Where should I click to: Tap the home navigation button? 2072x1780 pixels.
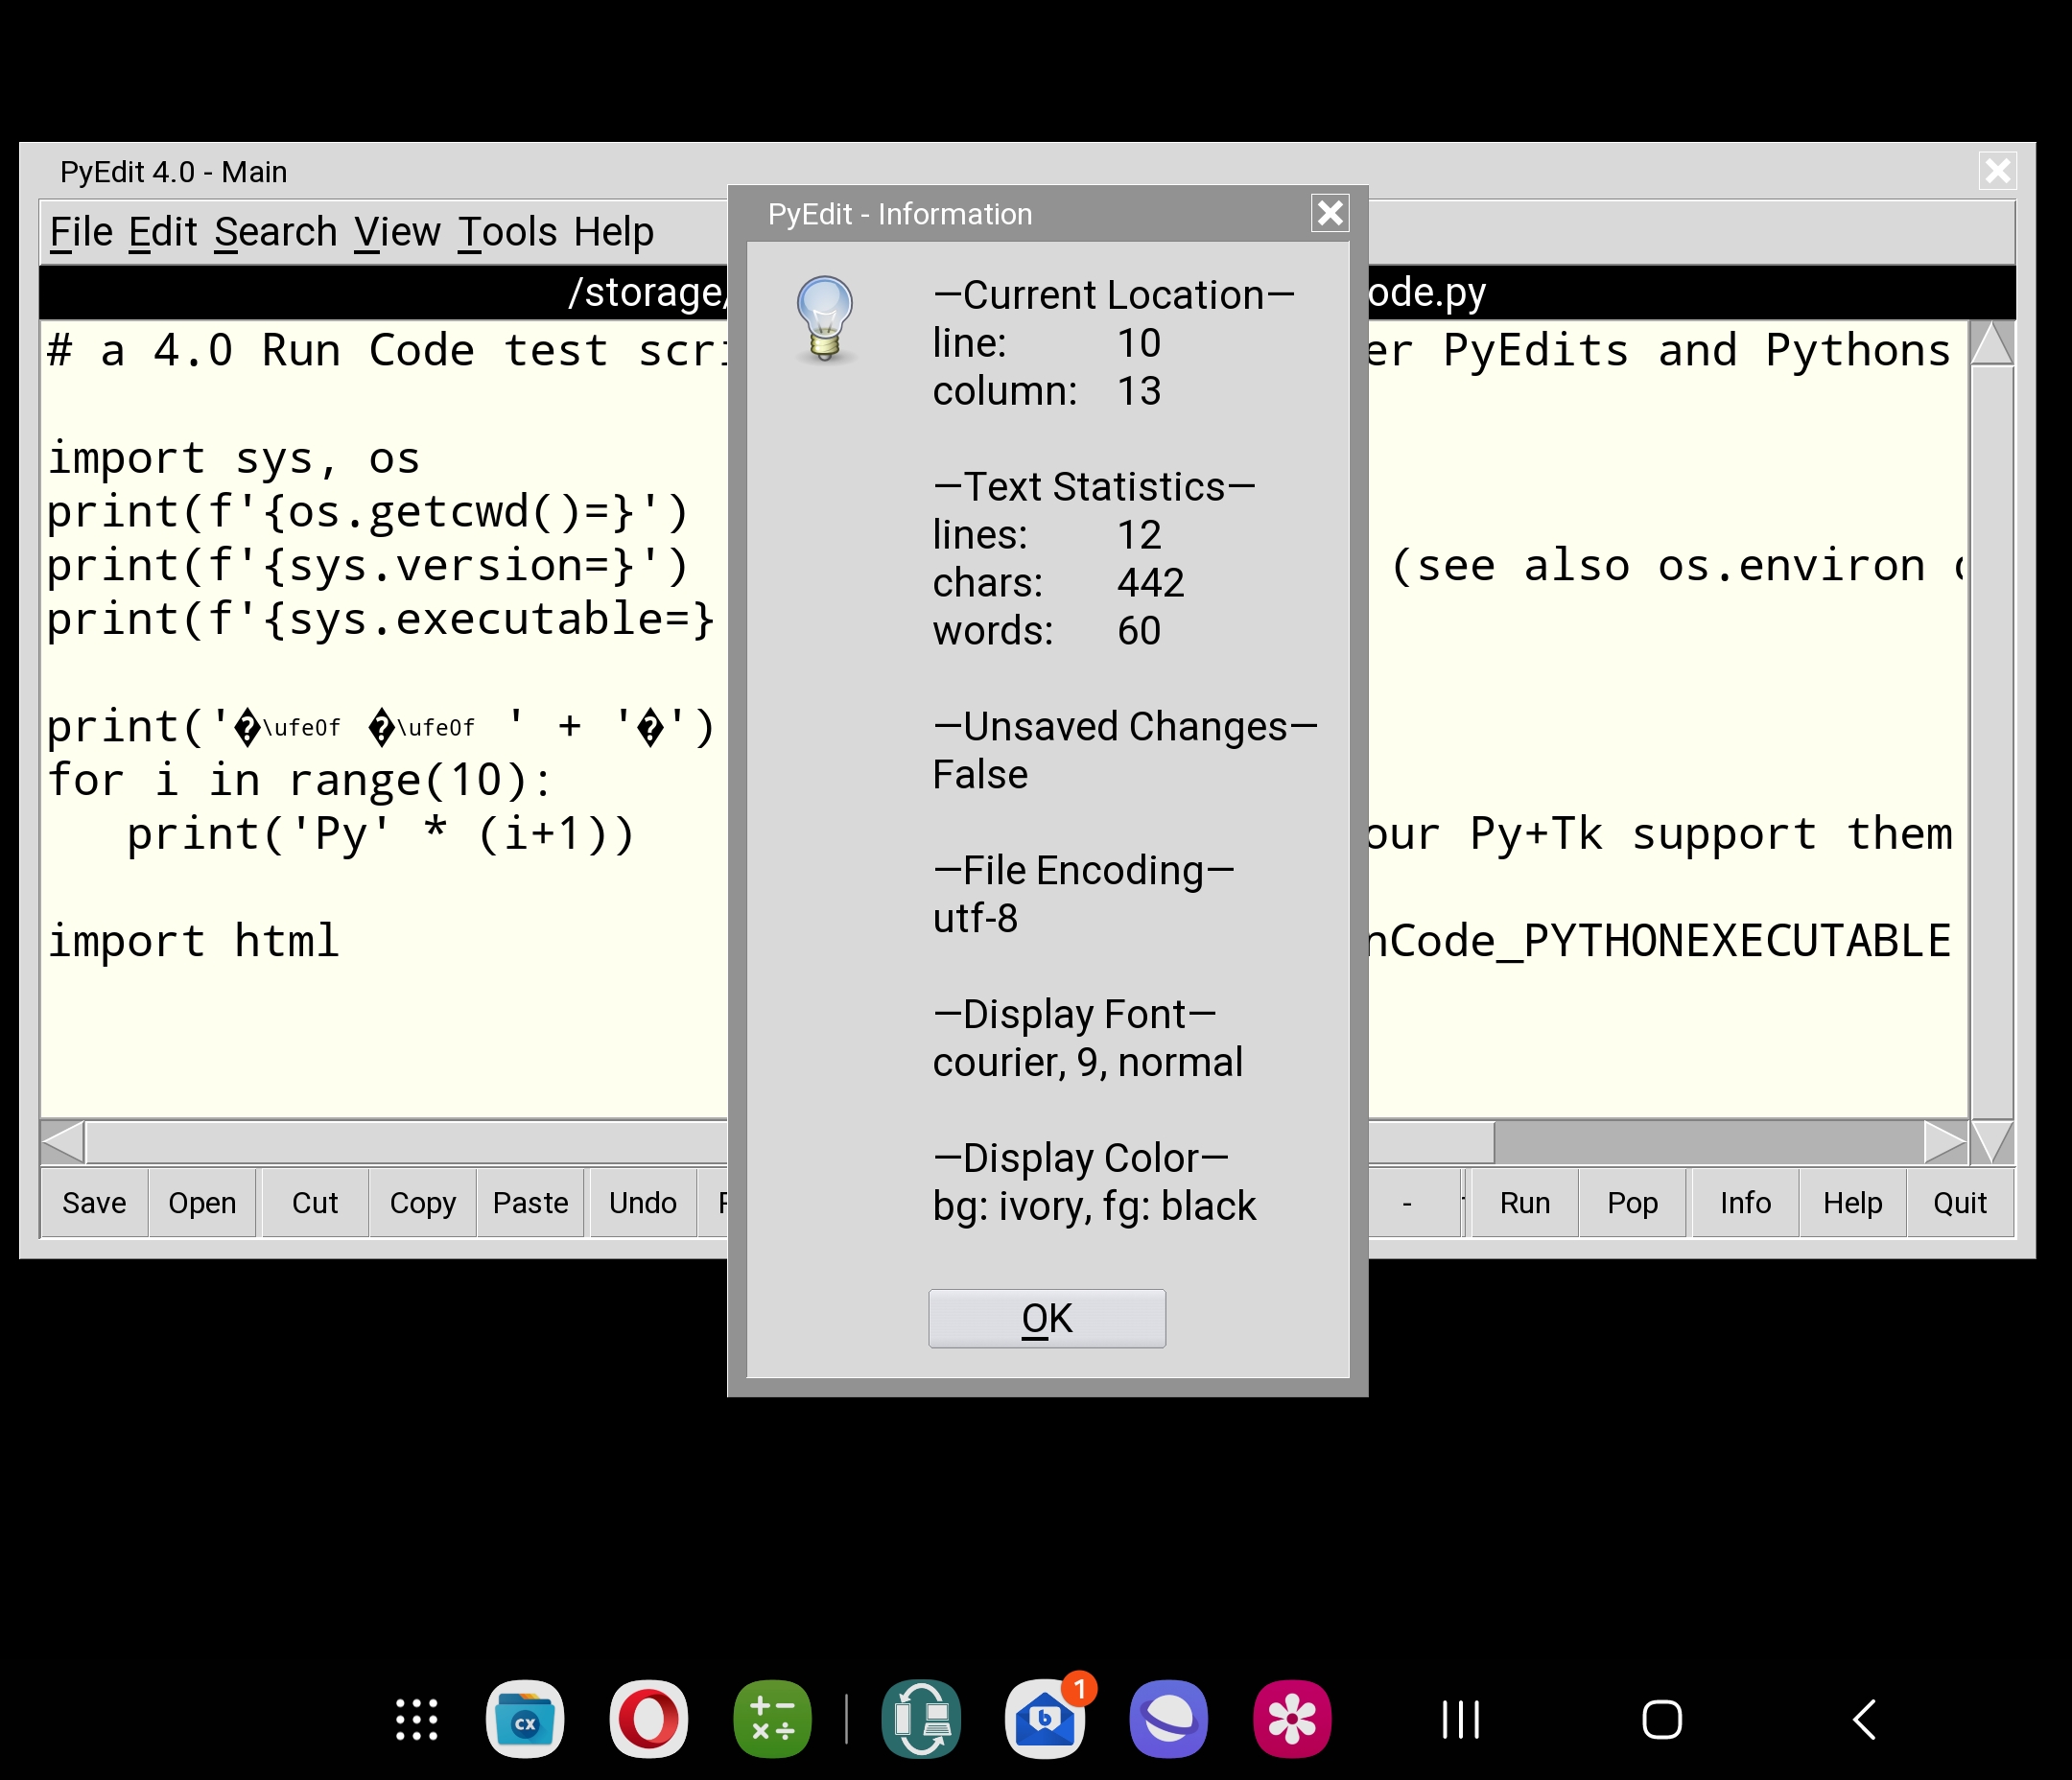pyautogui.click(x=1662, y=1719)
